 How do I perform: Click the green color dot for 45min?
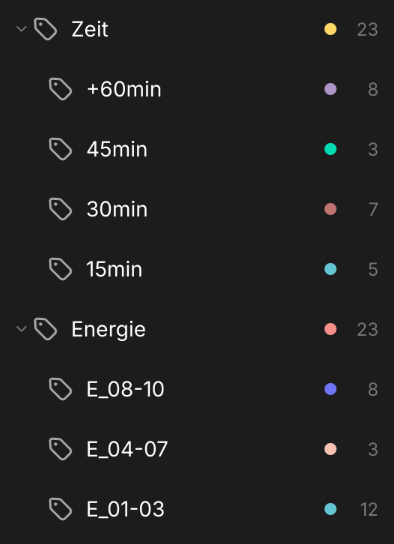(x=330, y=149)
